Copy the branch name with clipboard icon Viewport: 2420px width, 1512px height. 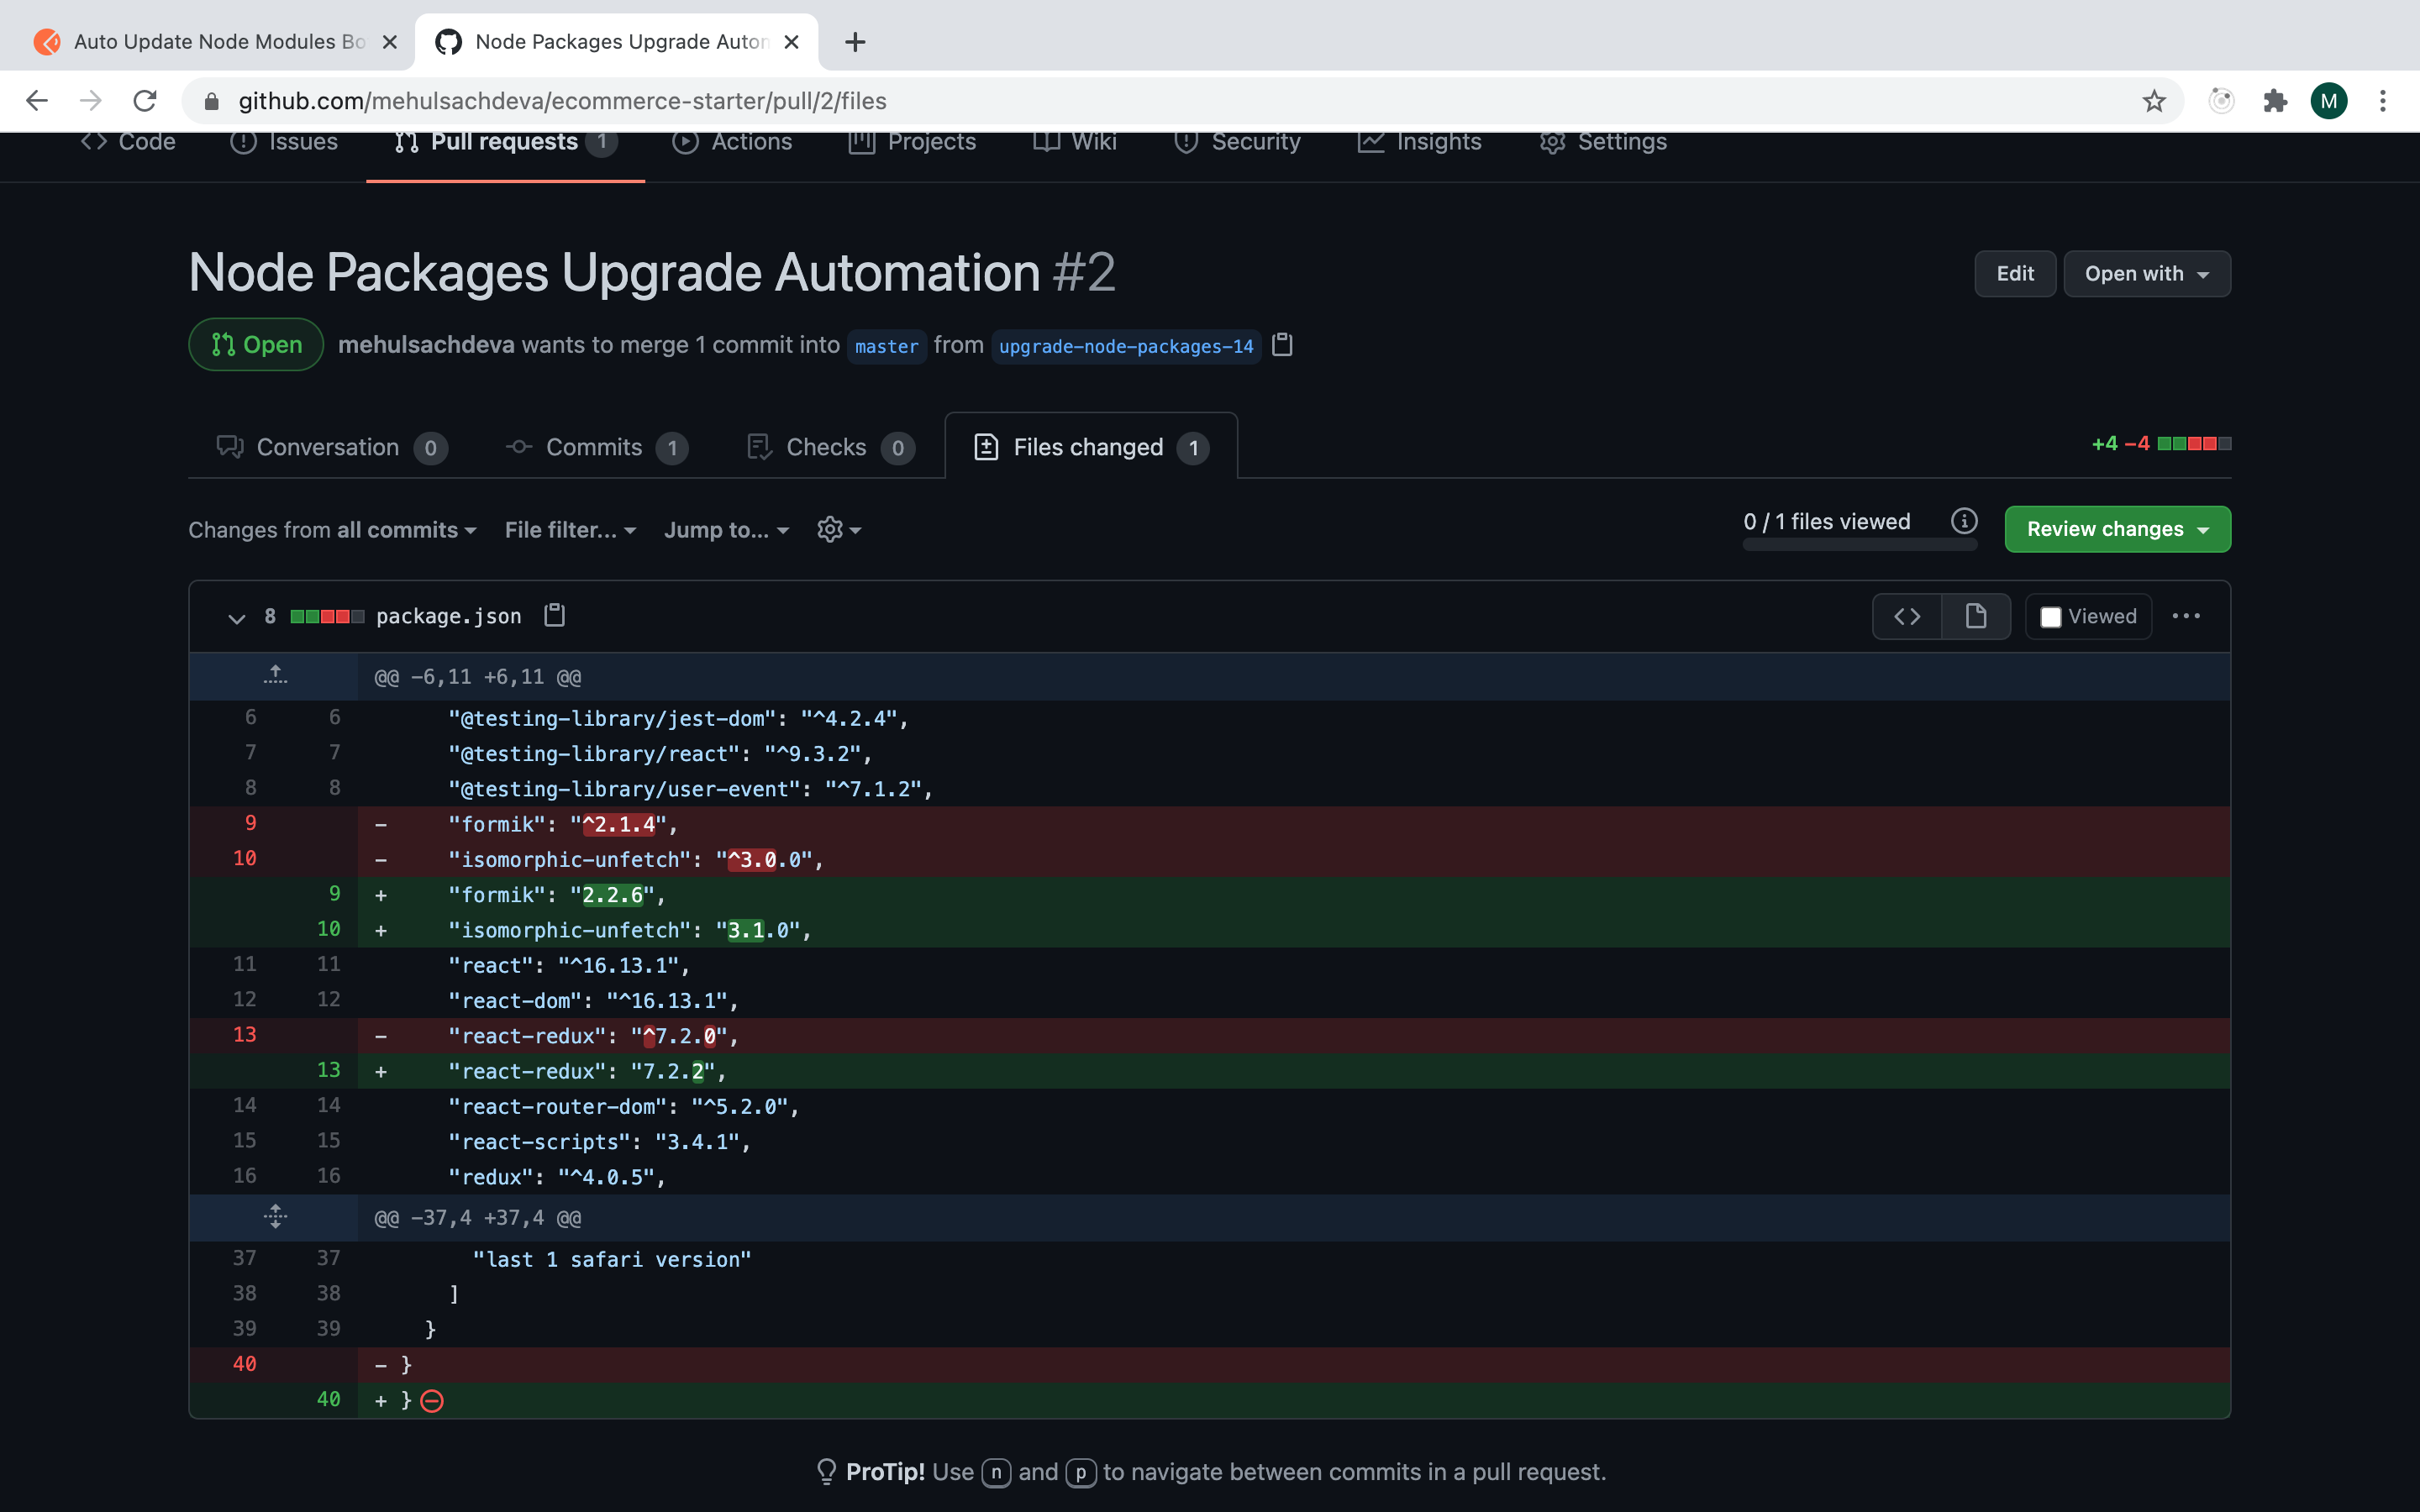pyautogui.click(x=1282, y=345)
